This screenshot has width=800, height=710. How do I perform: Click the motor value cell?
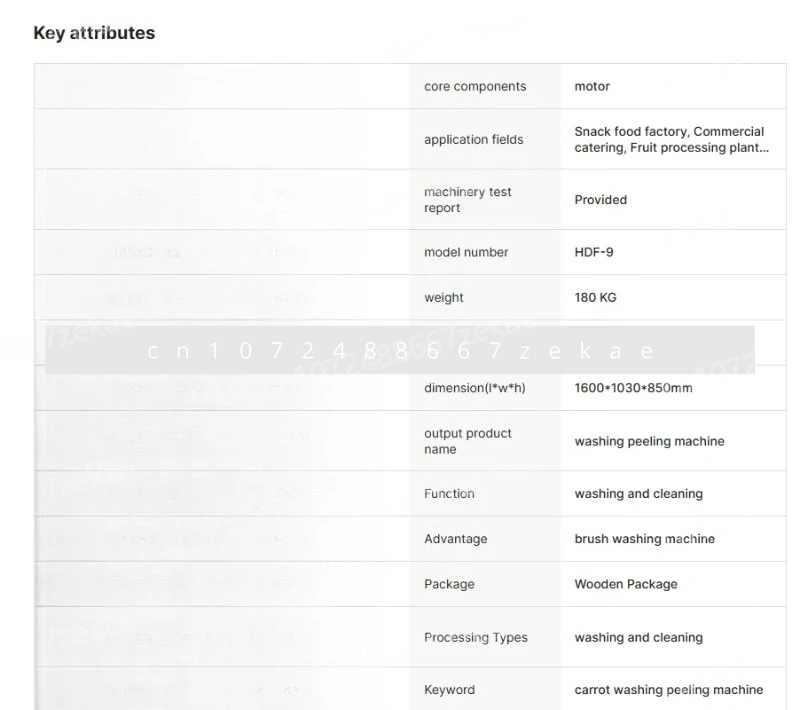click(x=592, y=87)
